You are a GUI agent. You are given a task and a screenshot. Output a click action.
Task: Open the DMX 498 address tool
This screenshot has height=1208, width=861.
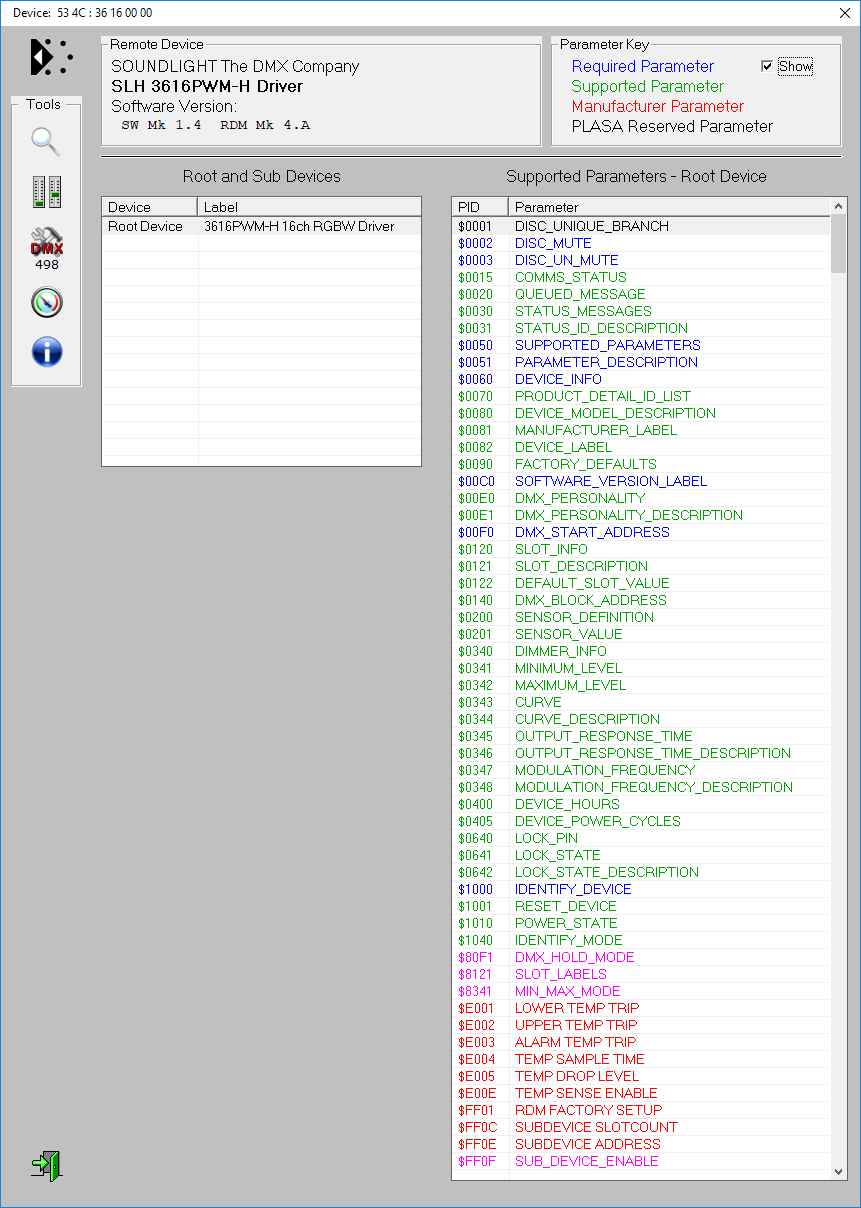[x=47, y=247]
